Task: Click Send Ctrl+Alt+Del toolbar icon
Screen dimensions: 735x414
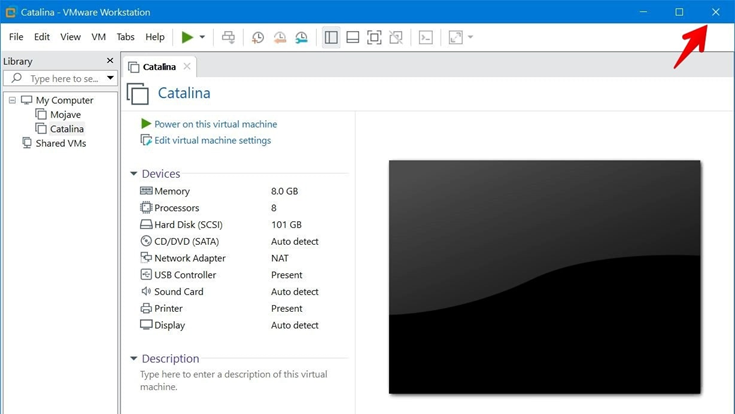Action: click(228, 37)
